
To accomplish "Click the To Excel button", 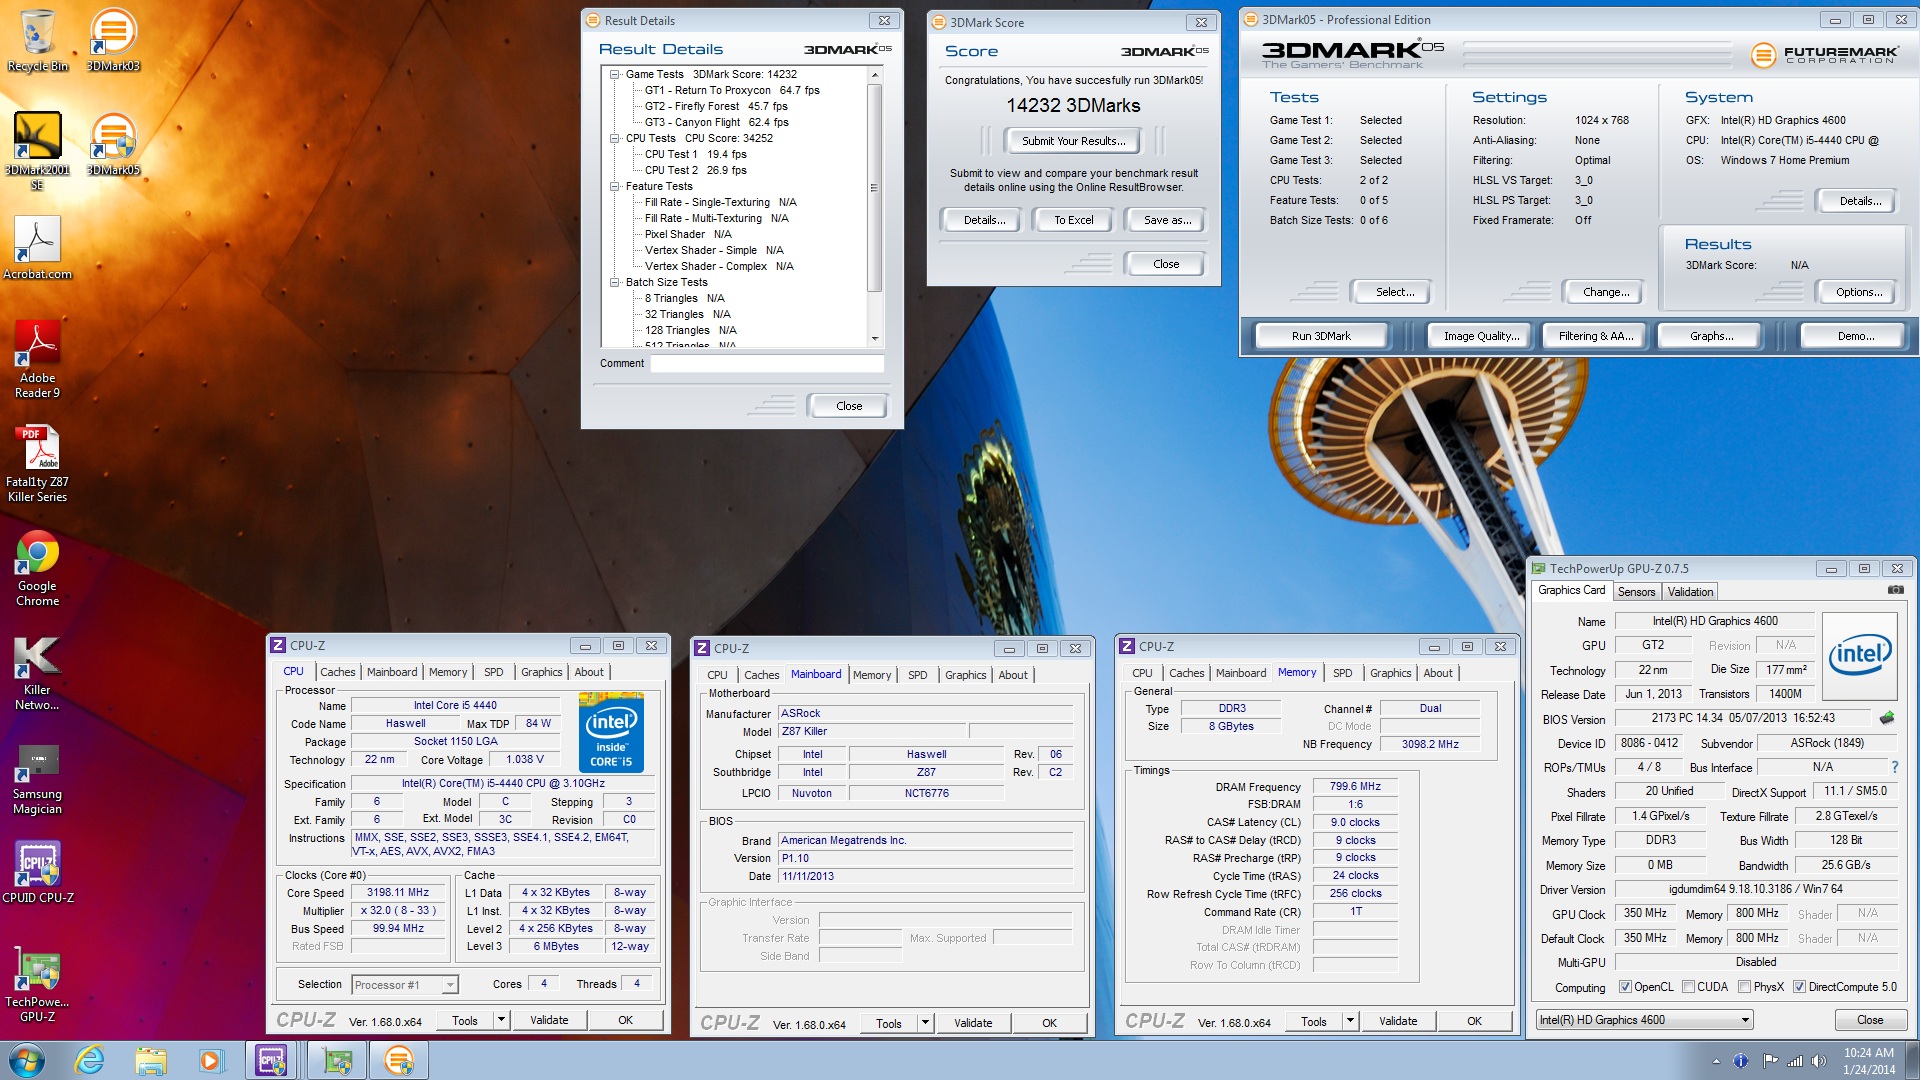I will (x=1073, y=220).
